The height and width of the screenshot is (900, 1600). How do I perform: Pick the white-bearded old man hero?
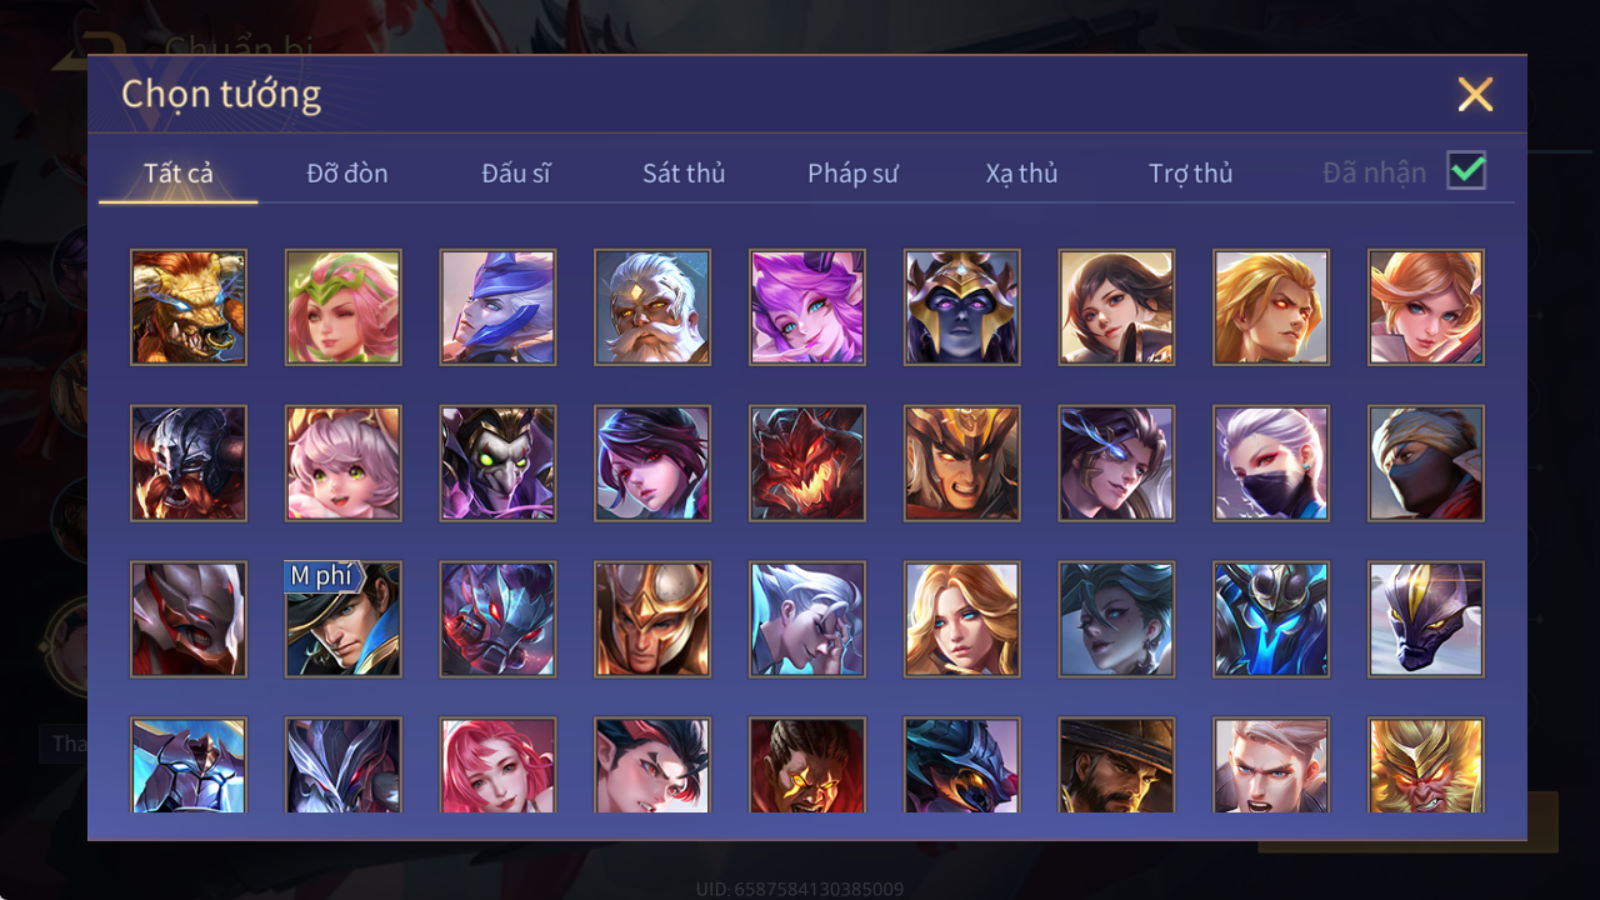[652, 307]
